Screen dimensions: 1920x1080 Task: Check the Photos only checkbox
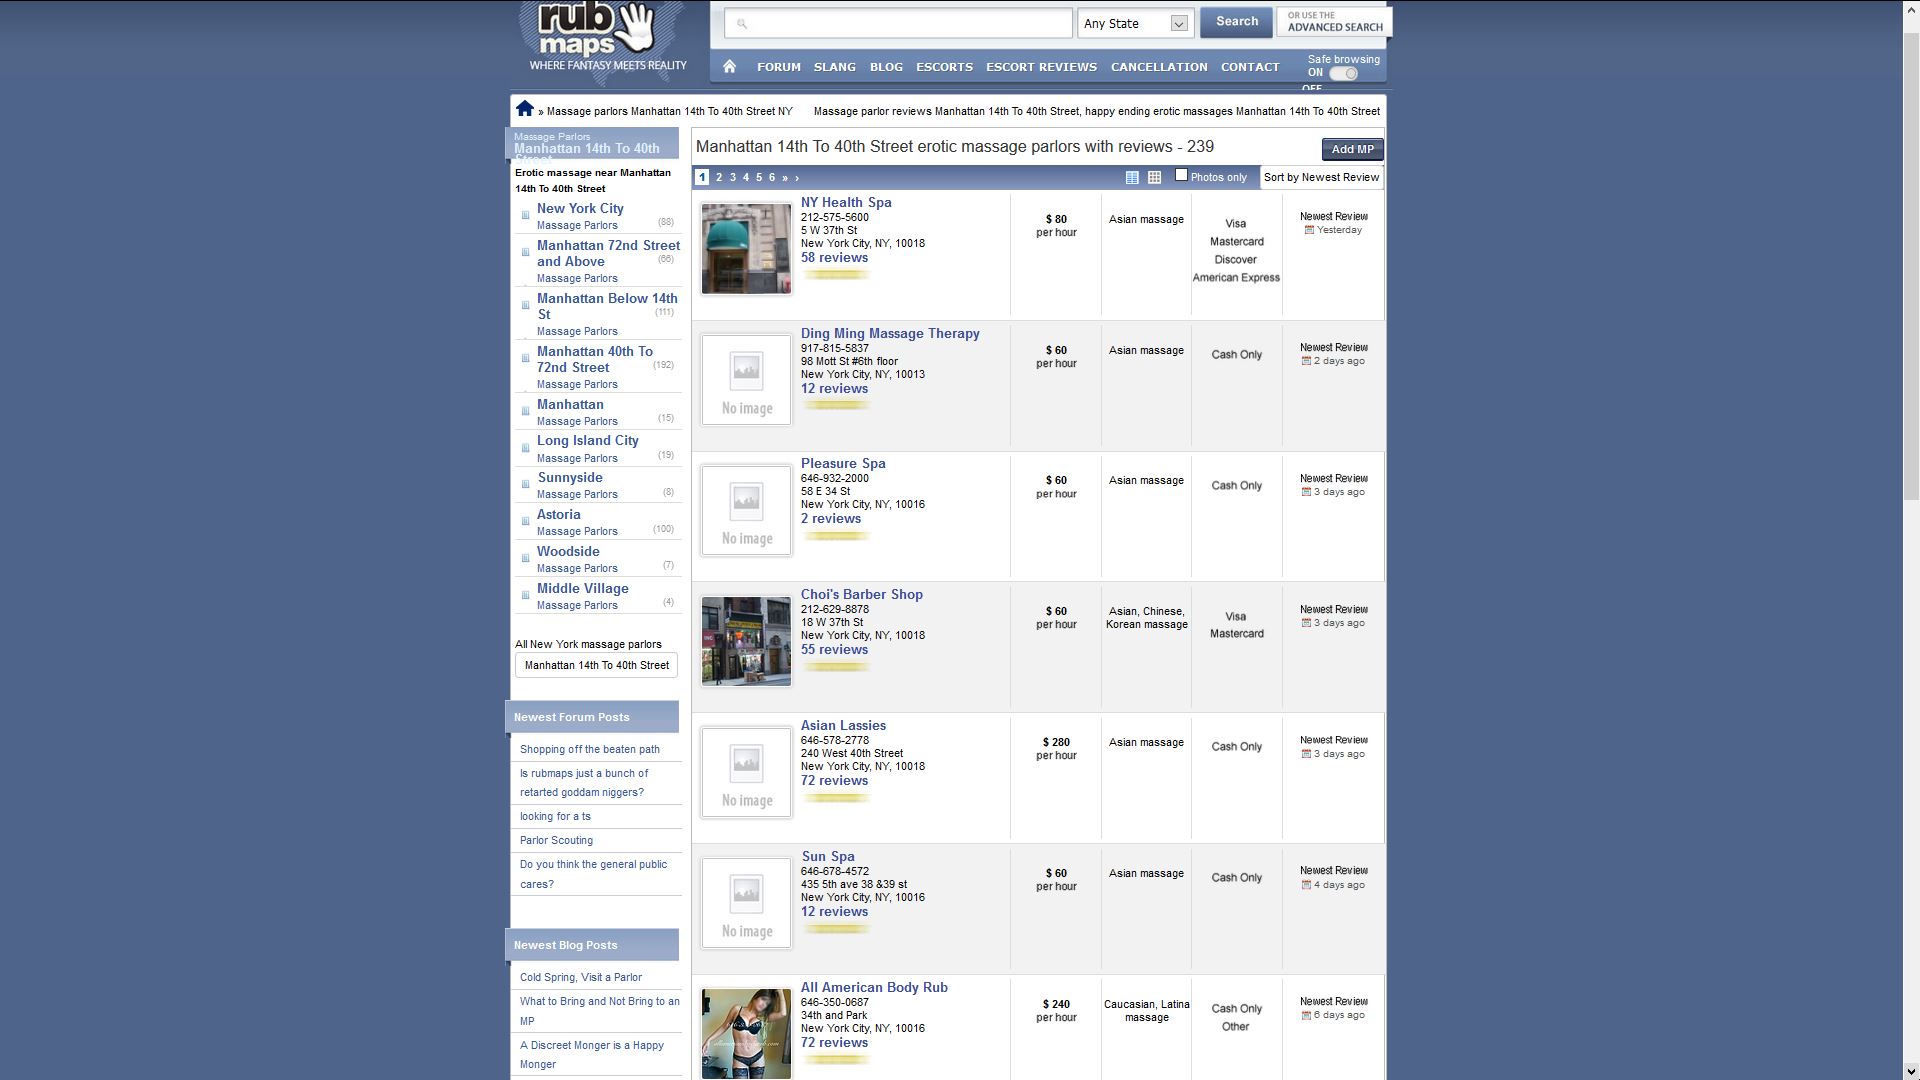(x=1181, y=175)
